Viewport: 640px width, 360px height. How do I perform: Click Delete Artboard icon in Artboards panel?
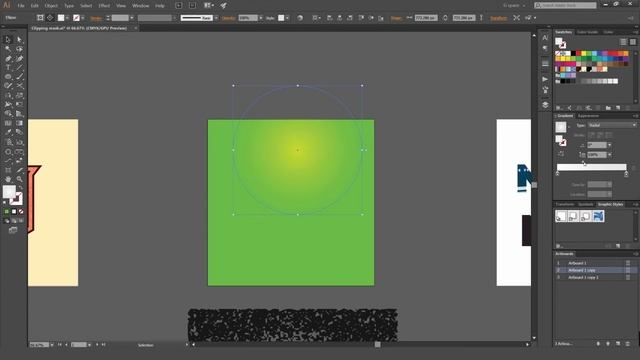point(628,344)
